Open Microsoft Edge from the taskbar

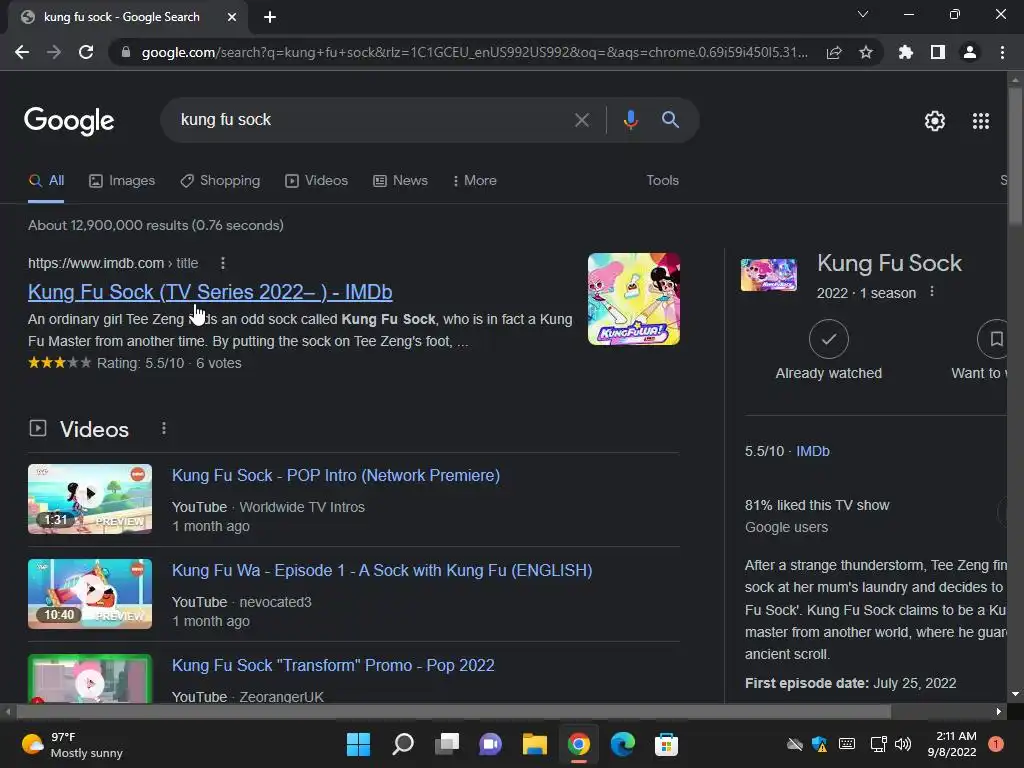(622, 744)
